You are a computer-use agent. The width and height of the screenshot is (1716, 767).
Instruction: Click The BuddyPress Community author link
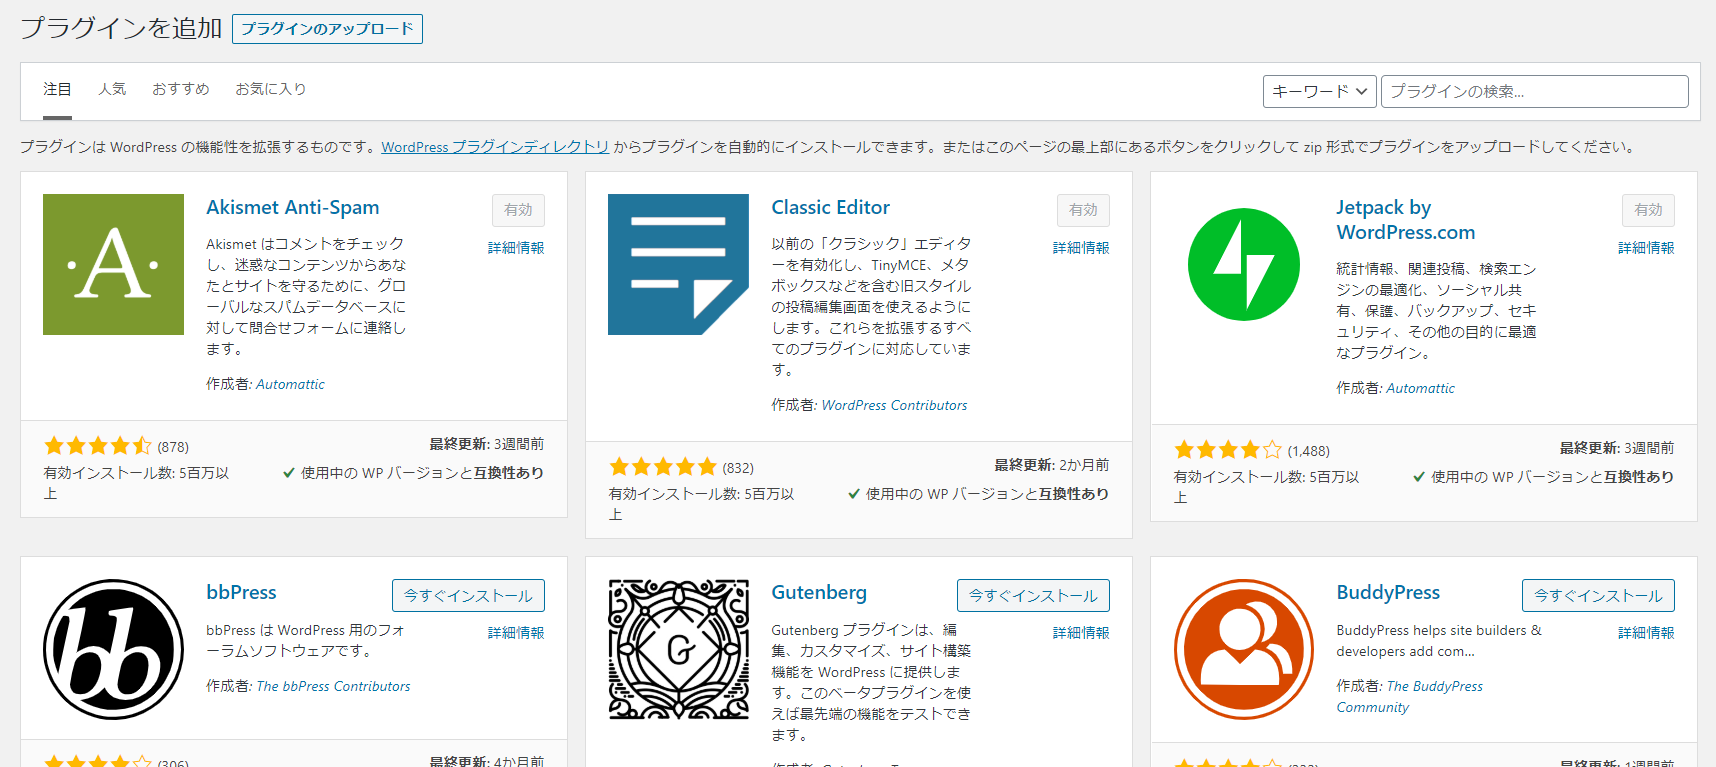point(1410,697)
